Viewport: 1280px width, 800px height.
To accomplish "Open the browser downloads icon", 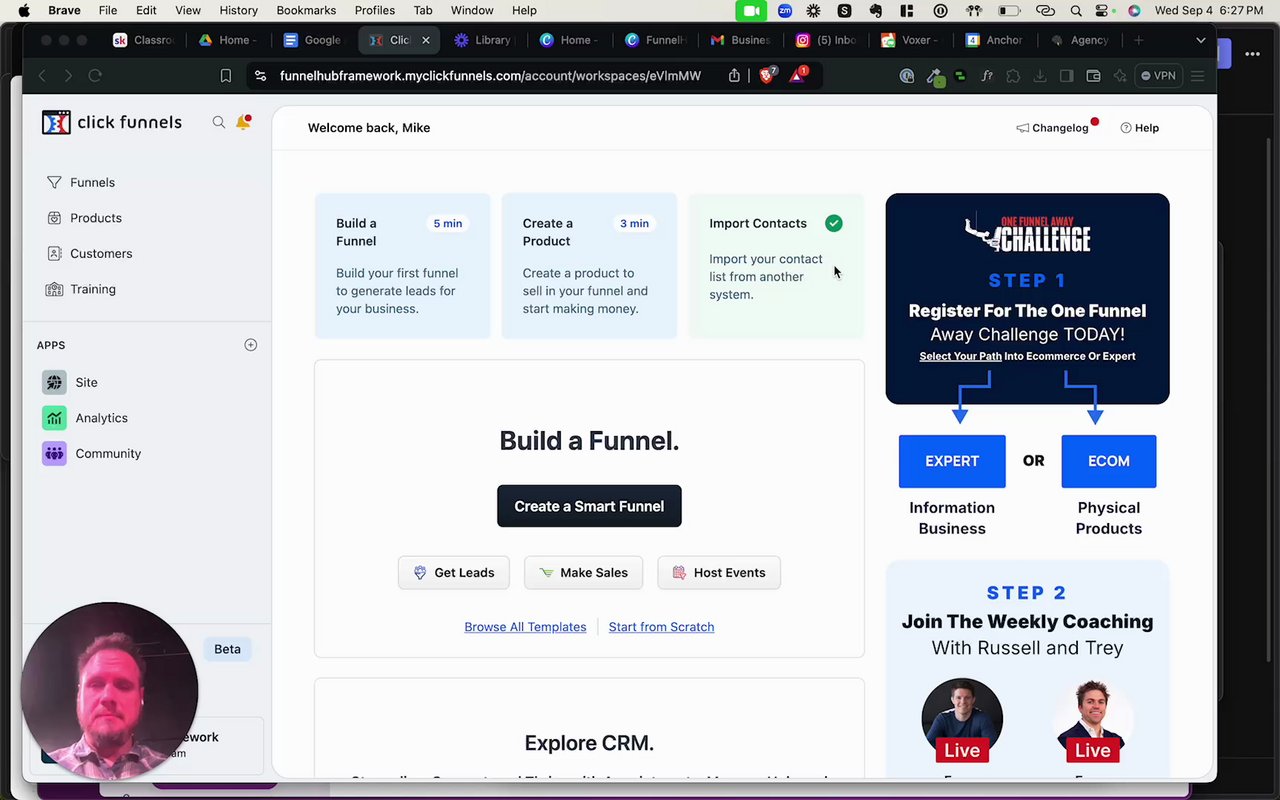I will click(1040, 76).
